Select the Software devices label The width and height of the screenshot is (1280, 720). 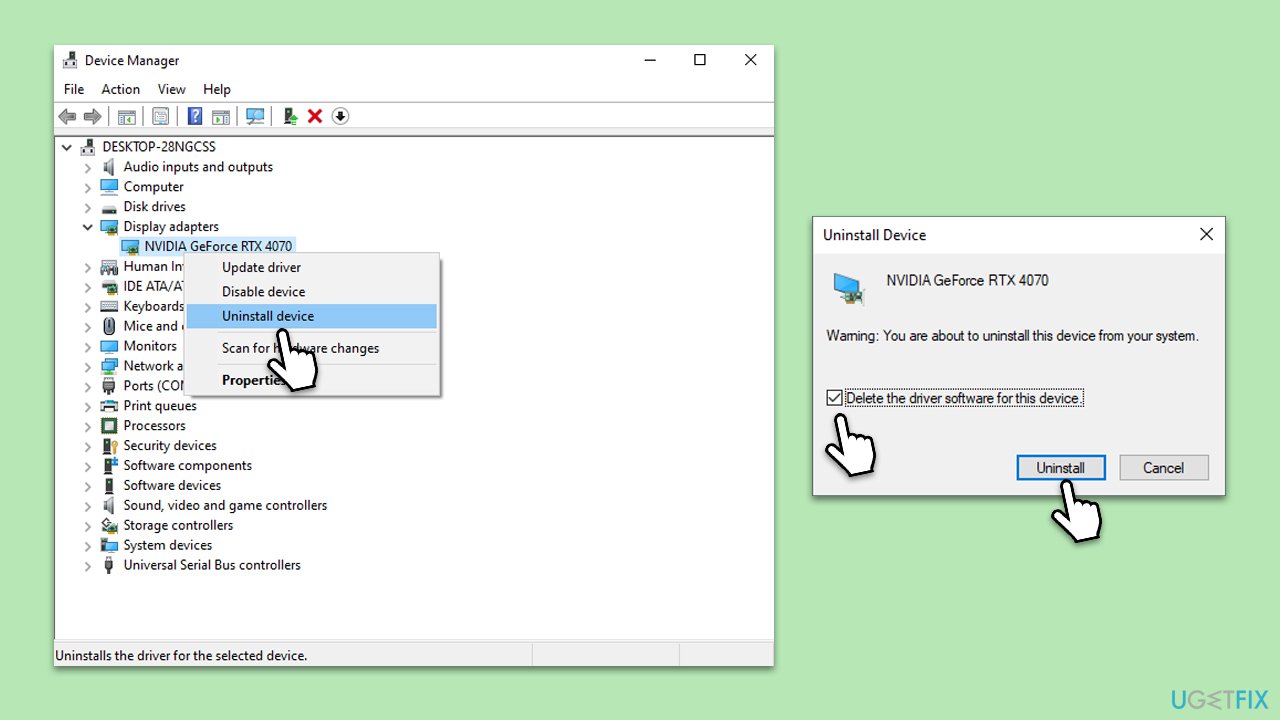[x=172, y=486]
